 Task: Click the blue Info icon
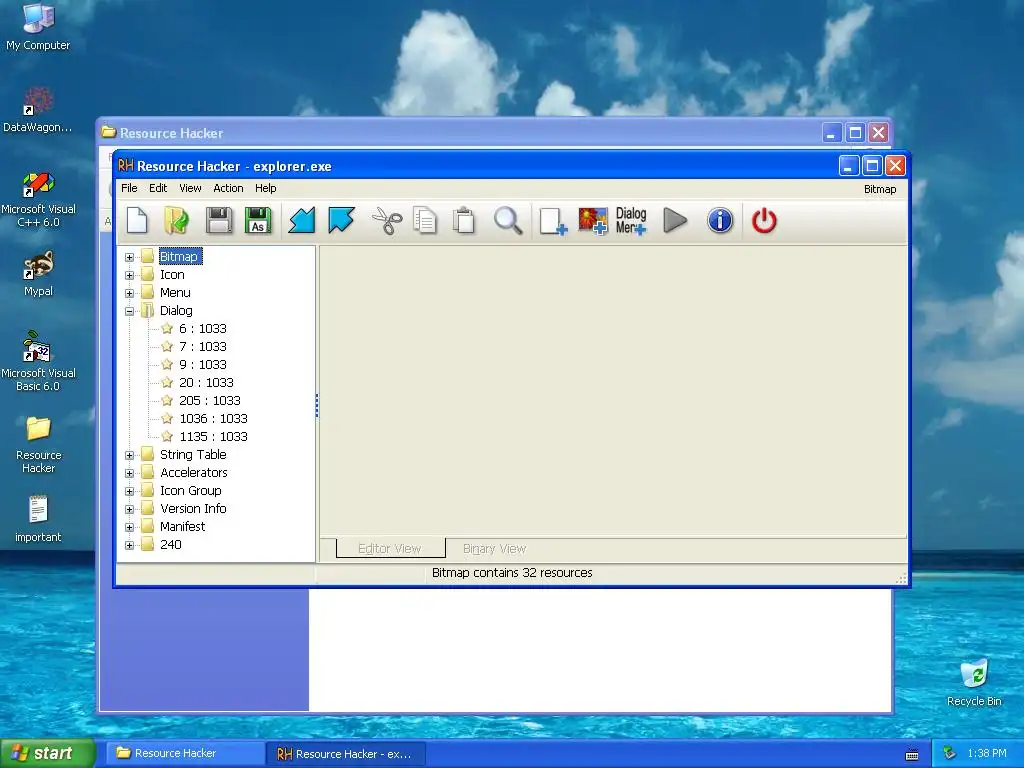720,220
